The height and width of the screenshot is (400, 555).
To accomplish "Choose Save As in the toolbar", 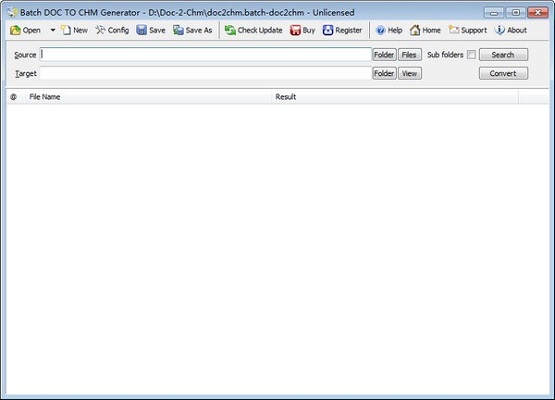I will (193, 30).
